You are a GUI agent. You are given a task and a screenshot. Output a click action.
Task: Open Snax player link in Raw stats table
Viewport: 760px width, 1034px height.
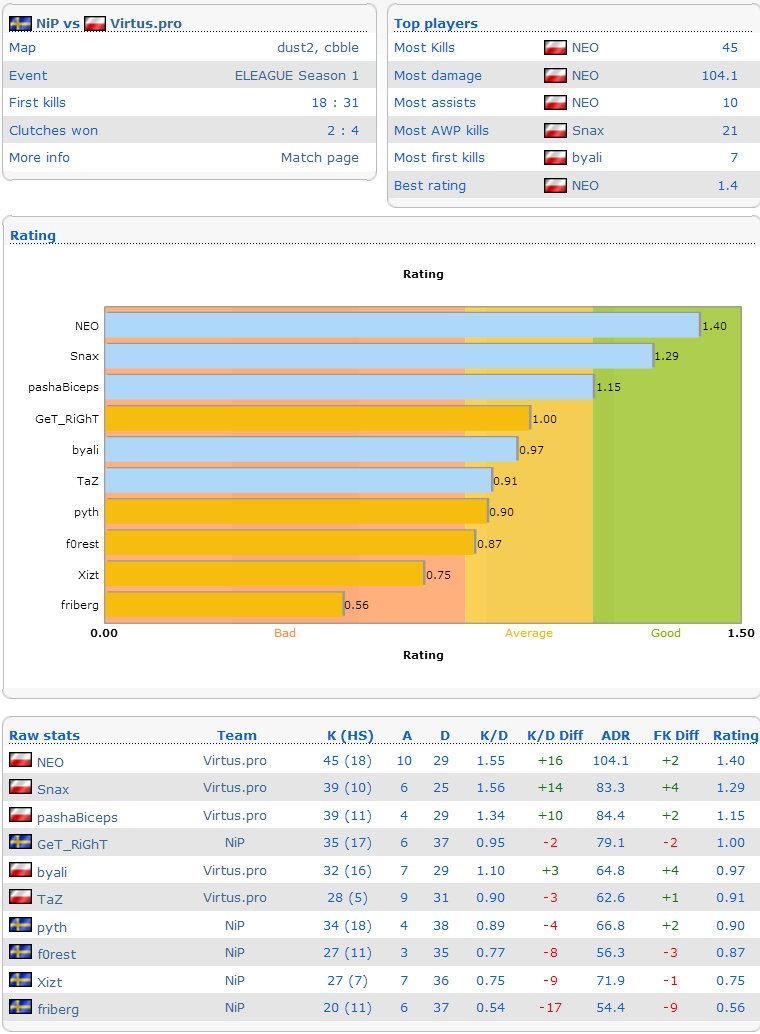pos(53,789)
